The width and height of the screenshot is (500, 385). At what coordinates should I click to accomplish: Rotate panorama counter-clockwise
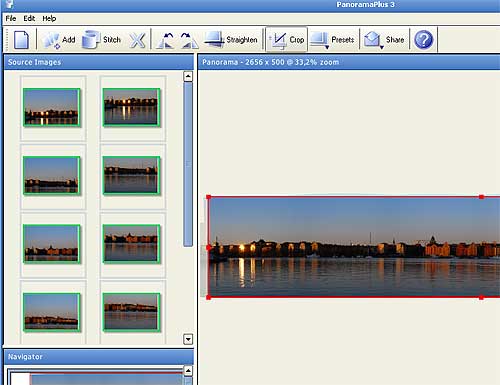(x=165, y=40)
